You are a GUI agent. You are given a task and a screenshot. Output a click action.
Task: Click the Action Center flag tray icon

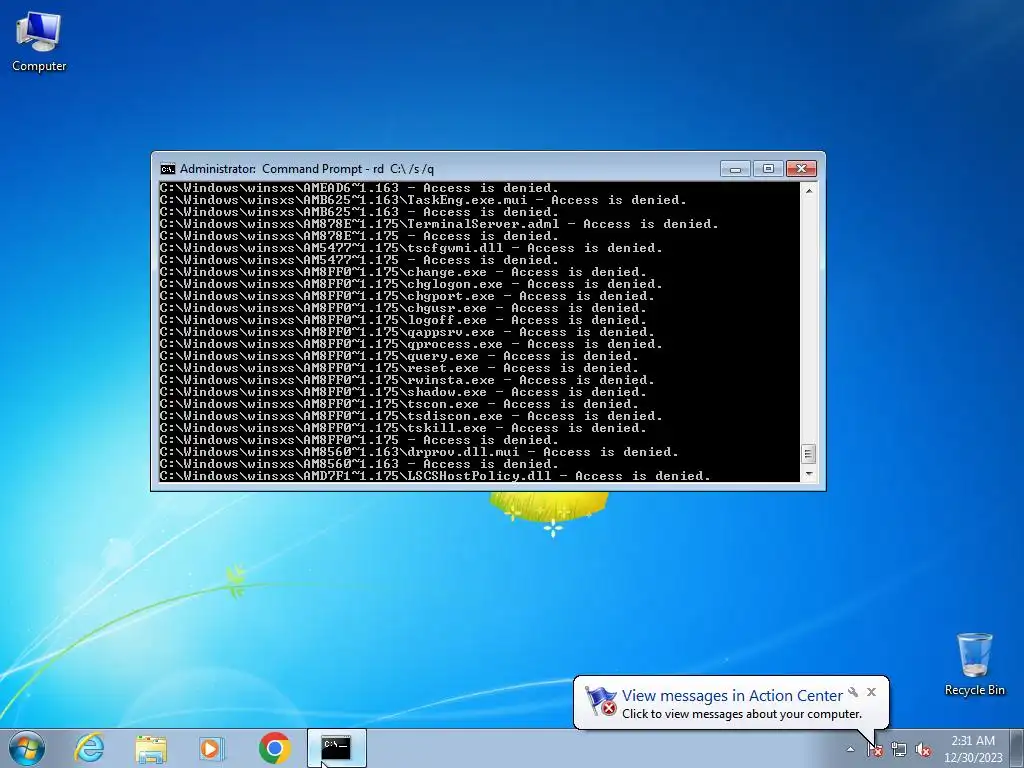pos(874,750)
